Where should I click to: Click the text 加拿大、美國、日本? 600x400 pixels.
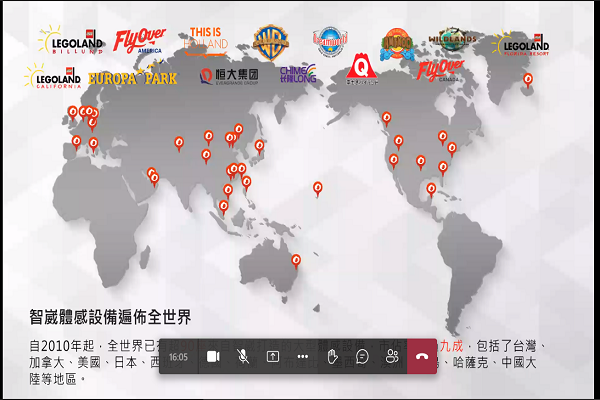pos(83,362)
